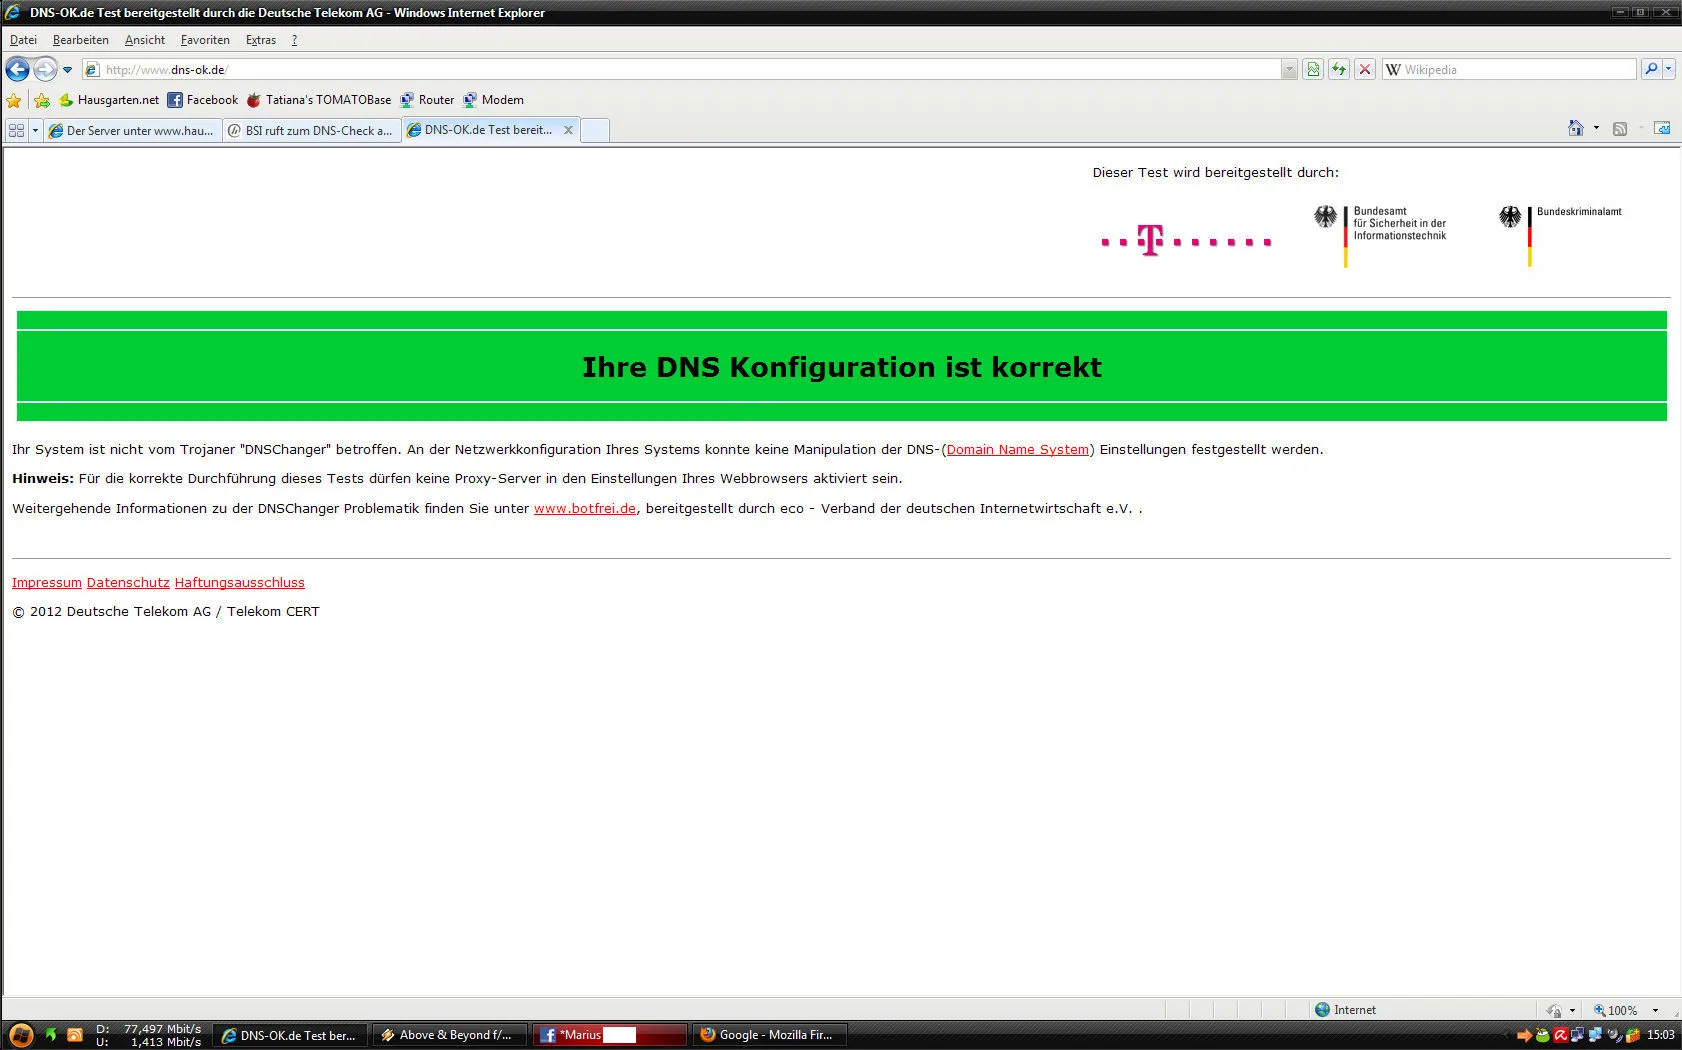Image resolution: width=1682 pixels, height=1050 pixels.
Task: Click the green Refresh arrows icon
Action: coord(1338,69)
